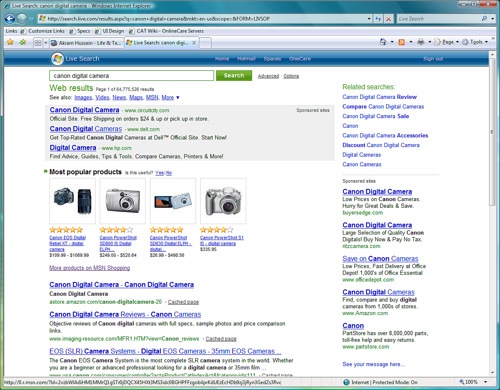Screen dimensions: 500x390
Task: Click the green Search button
Action: pos(234,76)
